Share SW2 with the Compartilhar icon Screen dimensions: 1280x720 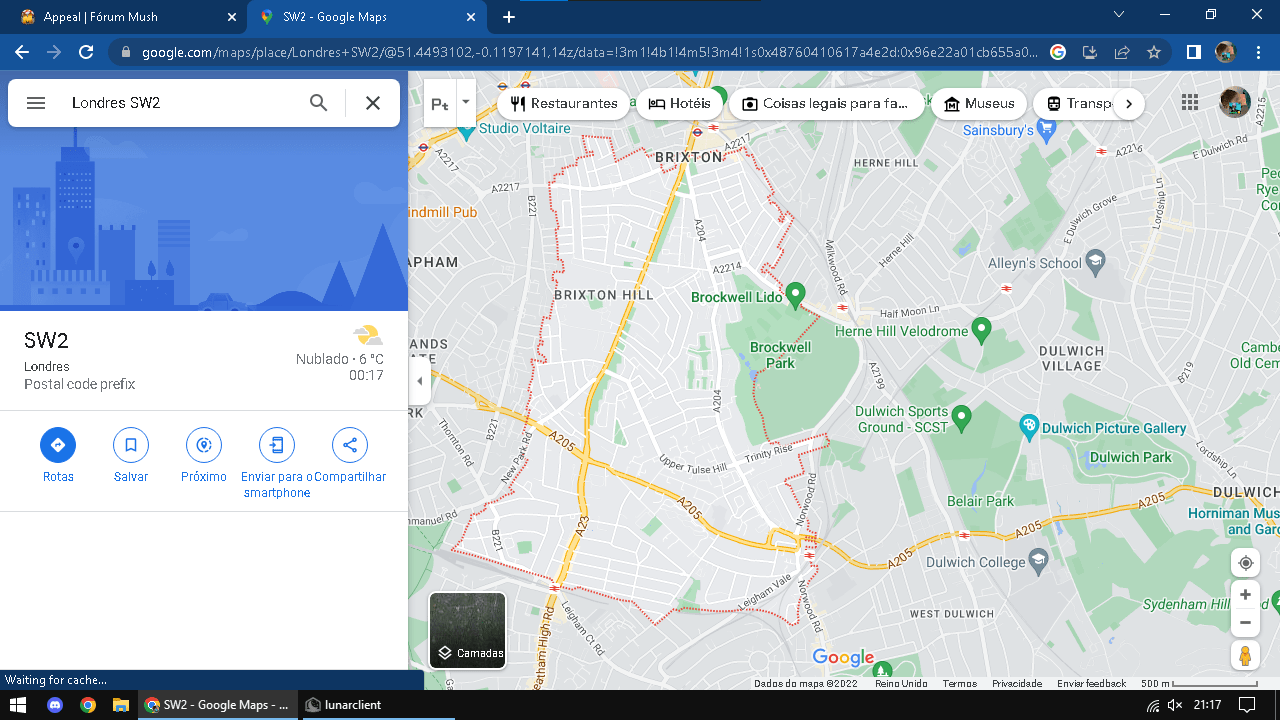pyautogui.click(x=350, y=445)
